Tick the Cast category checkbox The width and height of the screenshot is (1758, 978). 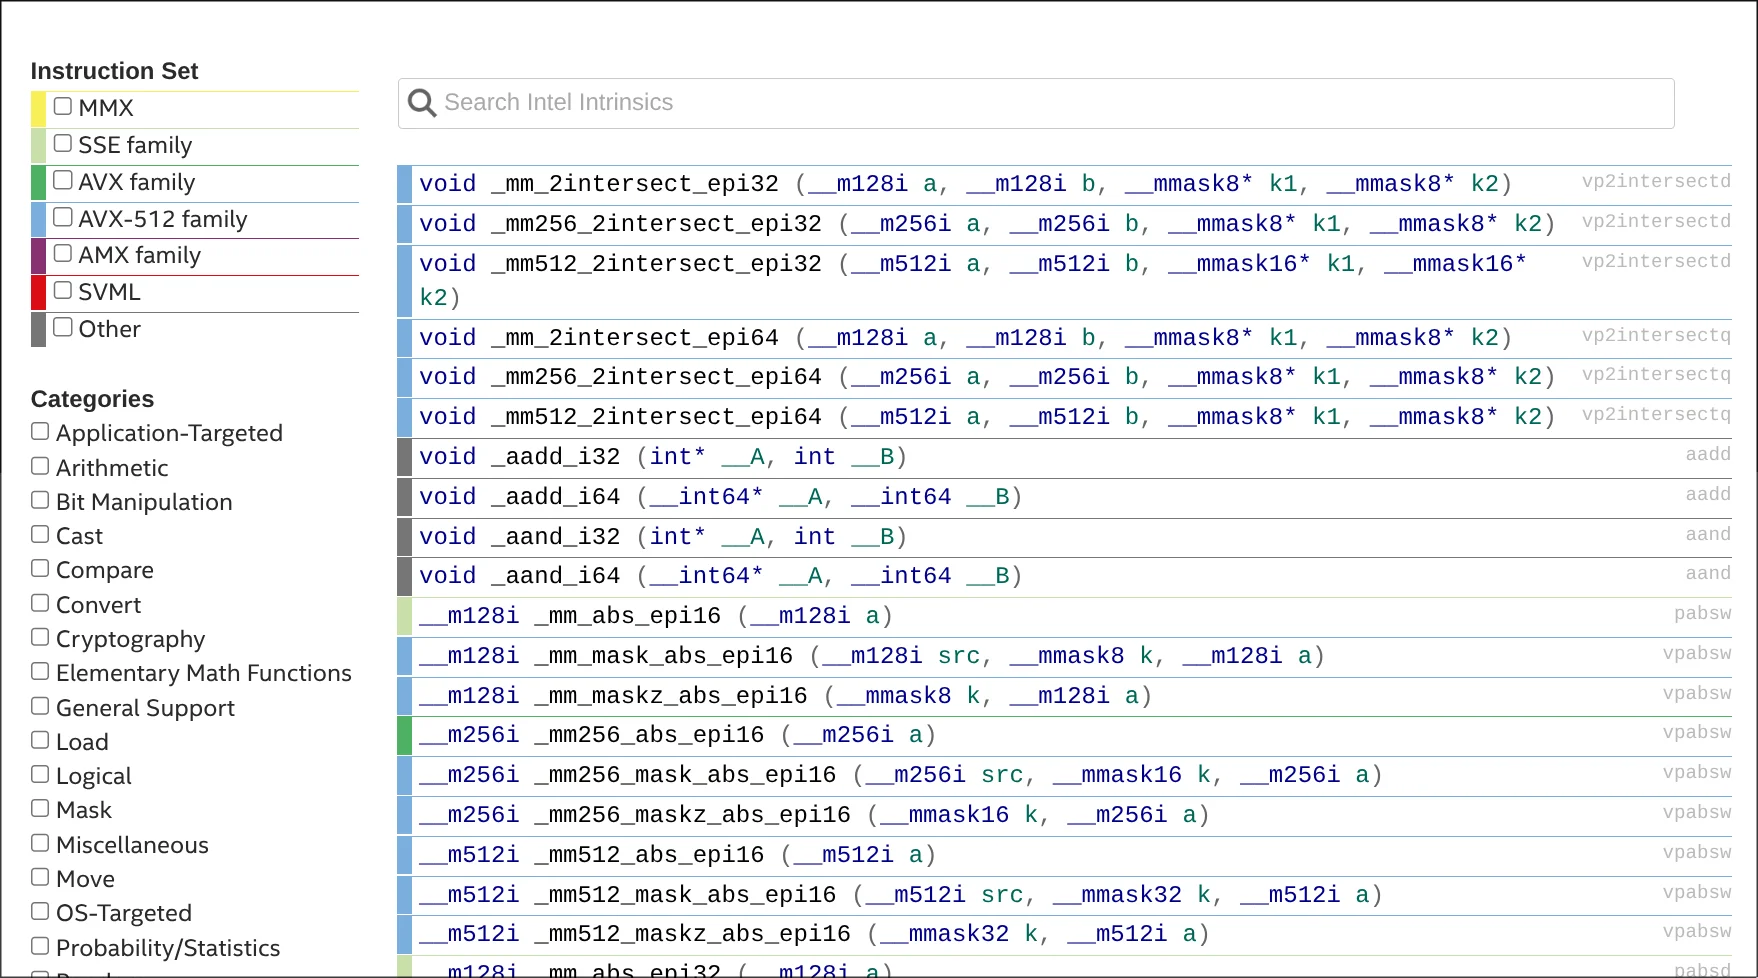pos(40,534)
